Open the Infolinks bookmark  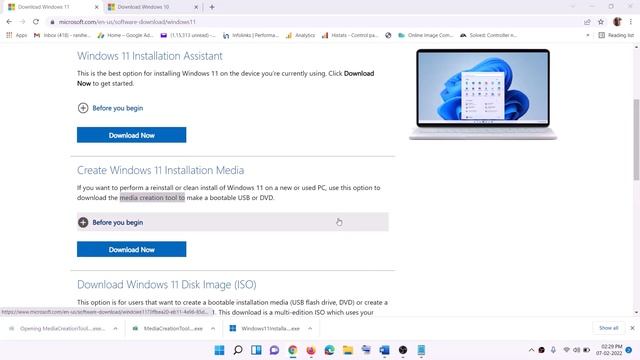251,36
